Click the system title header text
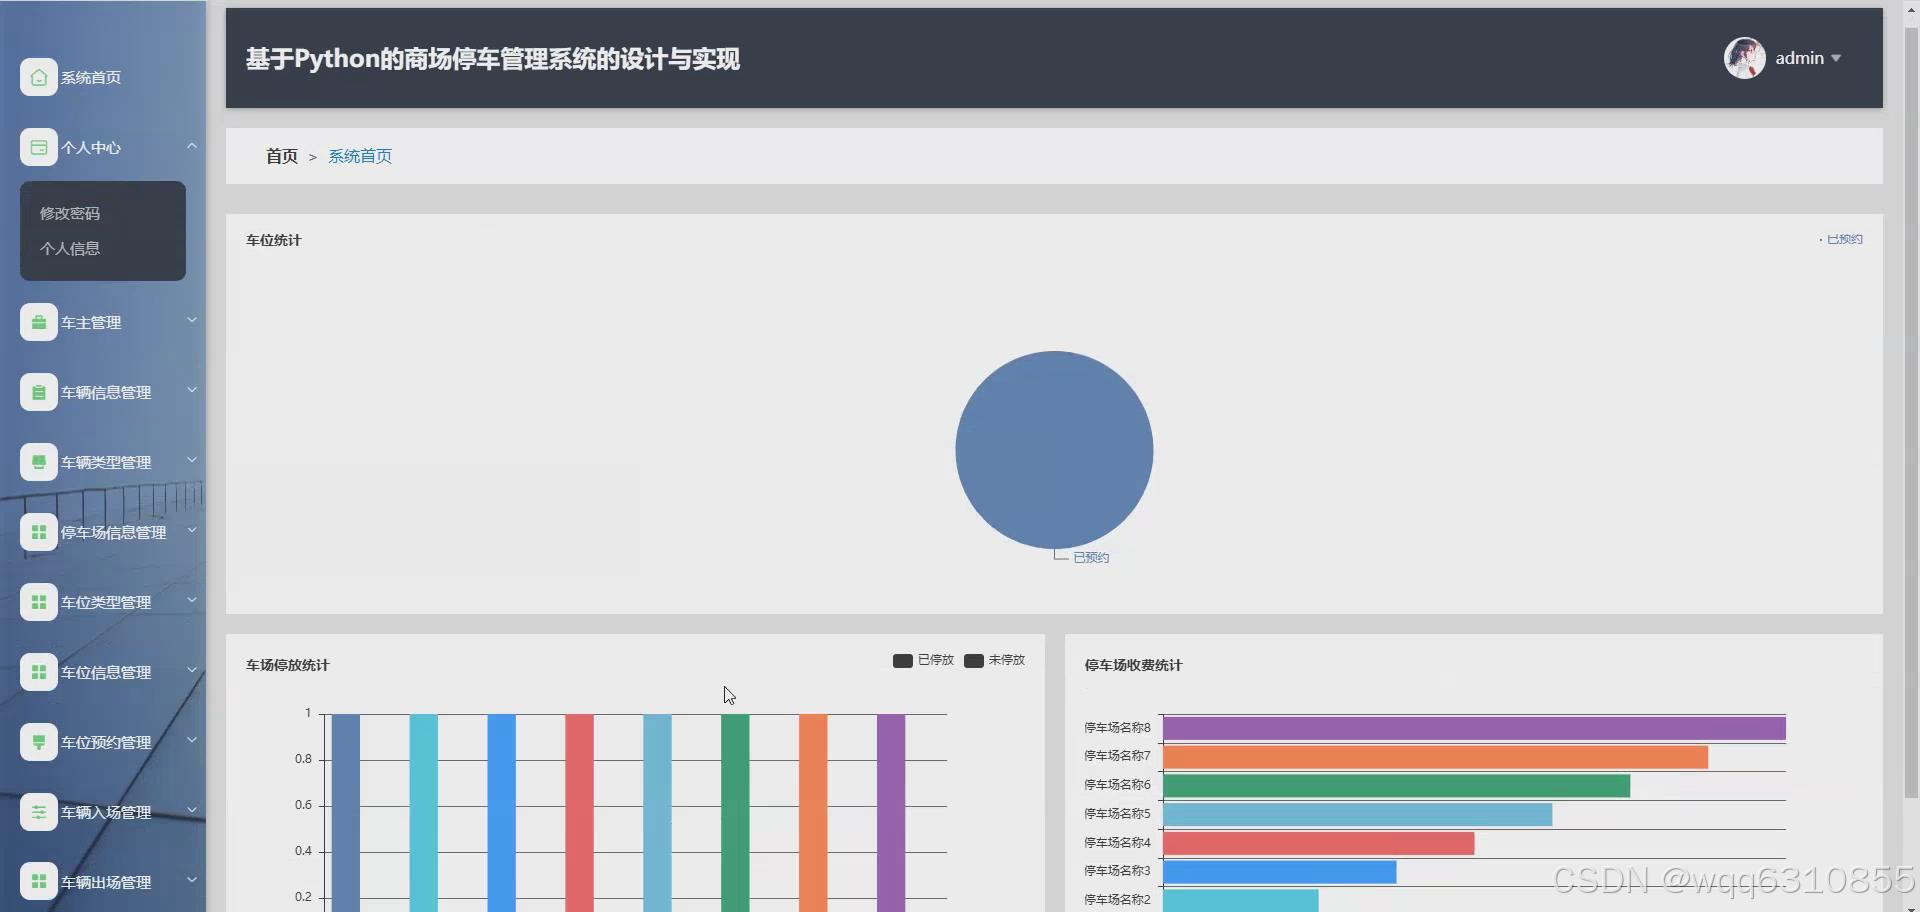 pos(493,59)
